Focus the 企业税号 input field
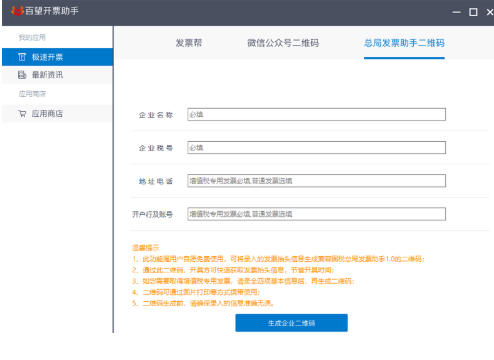The height and width of the screenshot is (360, 494). (316, 148)
